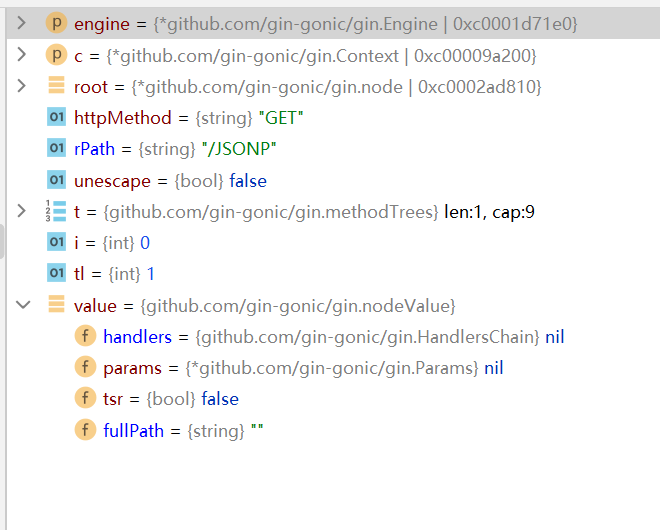
Task: Select the tsr field name
Action: [113, 399]
